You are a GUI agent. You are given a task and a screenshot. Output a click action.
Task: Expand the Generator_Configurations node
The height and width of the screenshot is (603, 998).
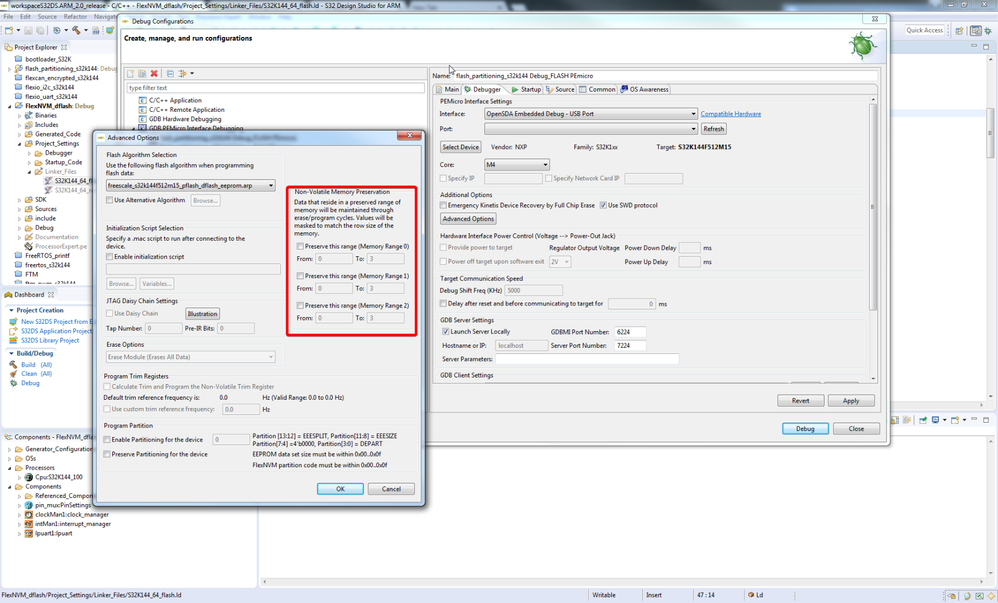10,450
